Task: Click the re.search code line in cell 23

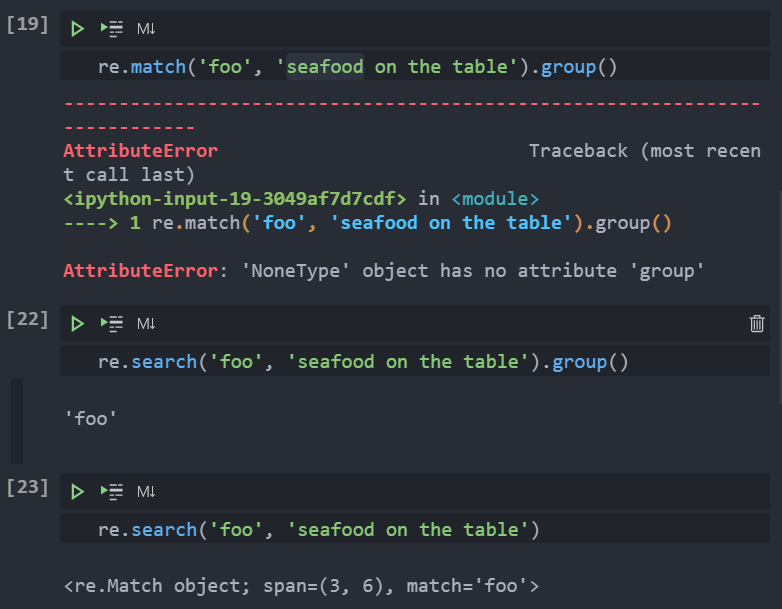Action: 319,530
